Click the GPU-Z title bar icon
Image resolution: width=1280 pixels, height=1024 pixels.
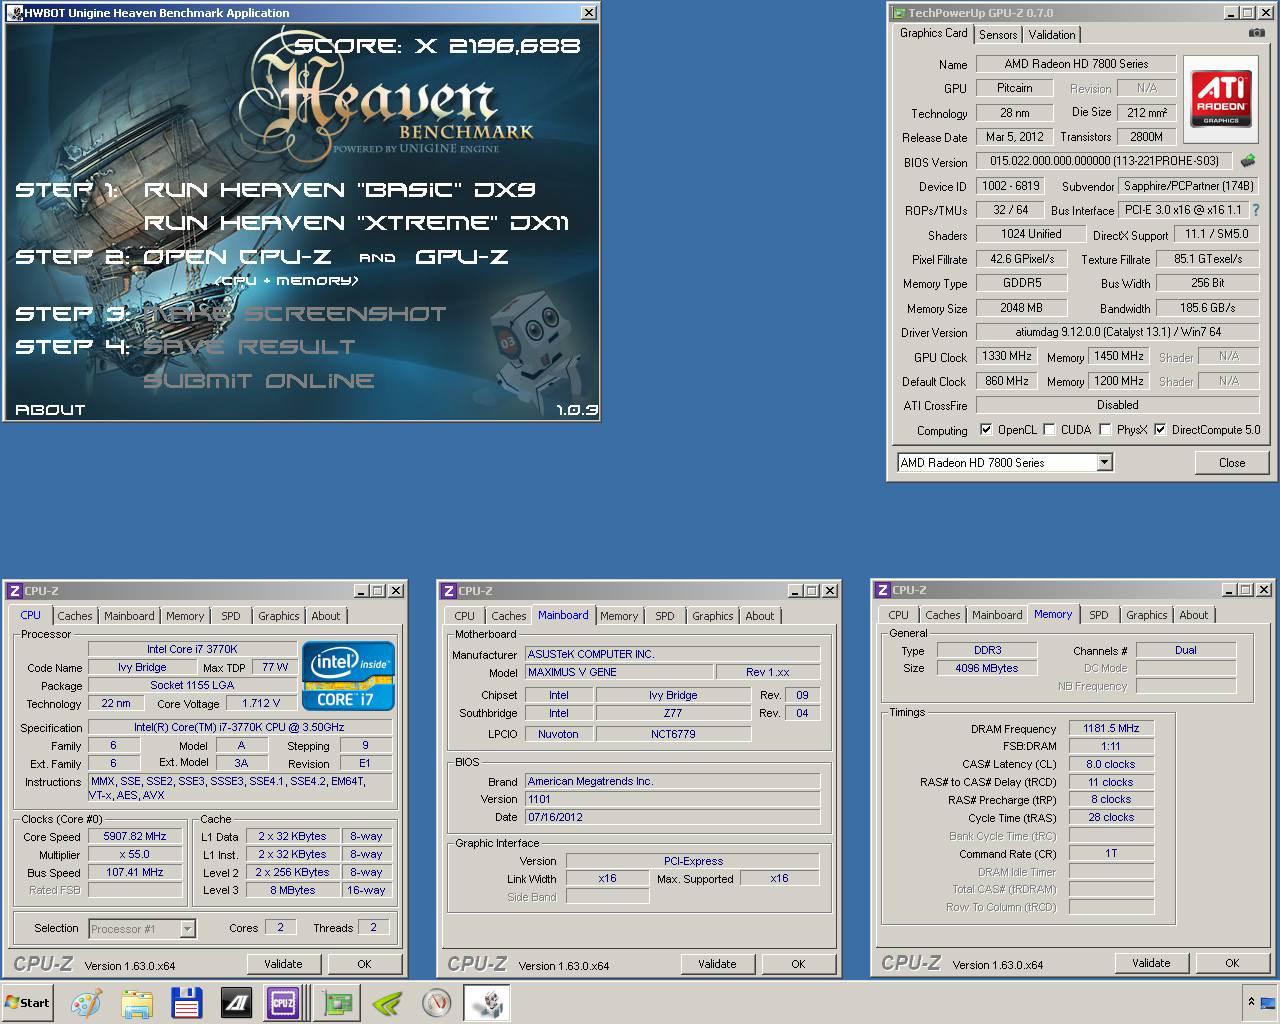coord(898,13)
